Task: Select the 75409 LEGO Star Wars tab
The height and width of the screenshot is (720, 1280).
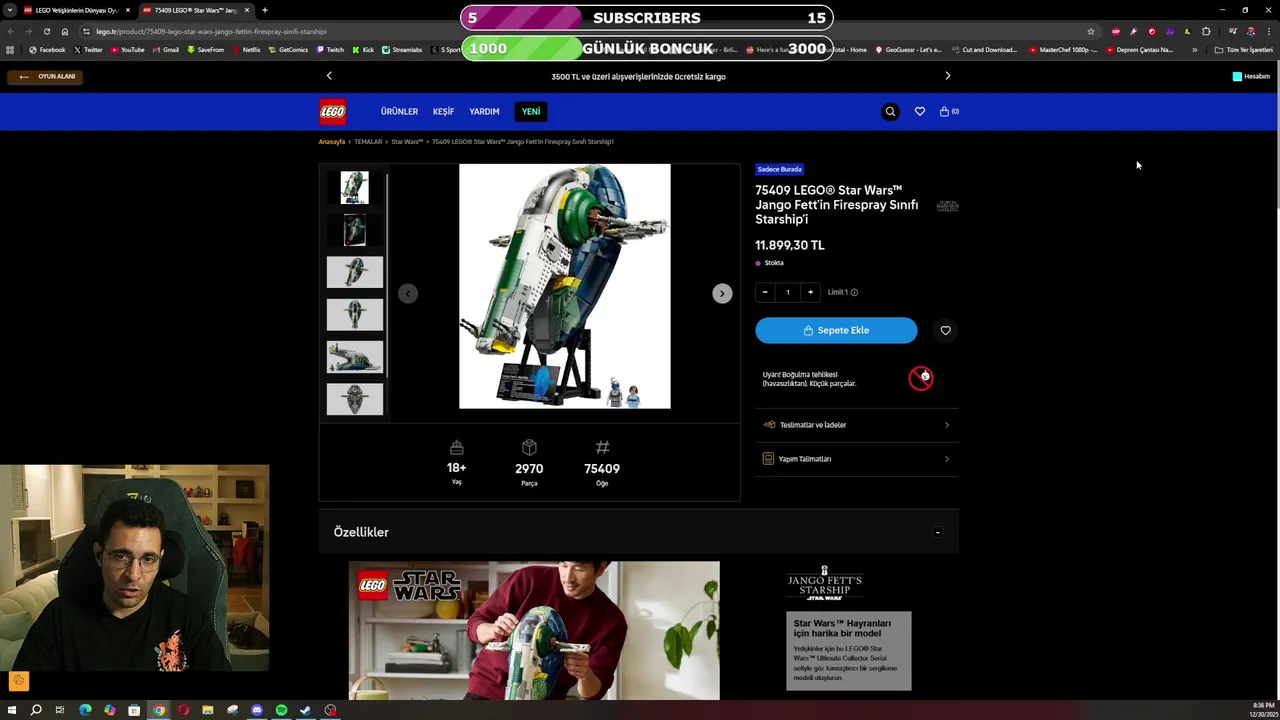Action: [x=196, y=10]
